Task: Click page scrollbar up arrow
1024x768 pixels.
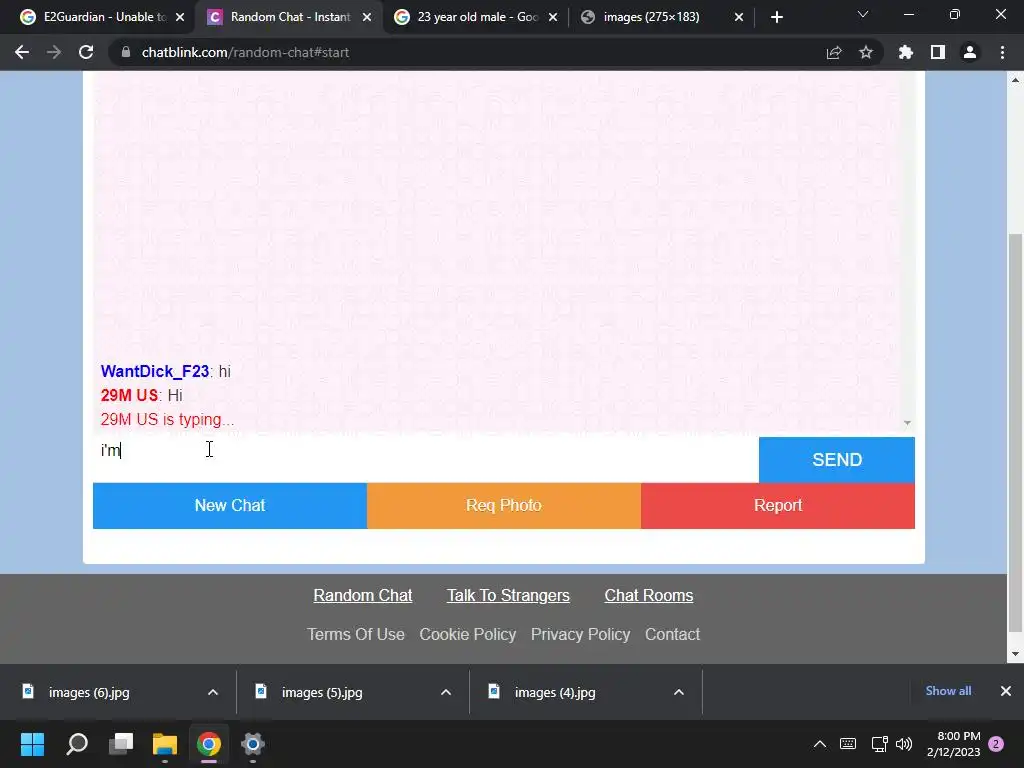Action: coord(1015,80)
